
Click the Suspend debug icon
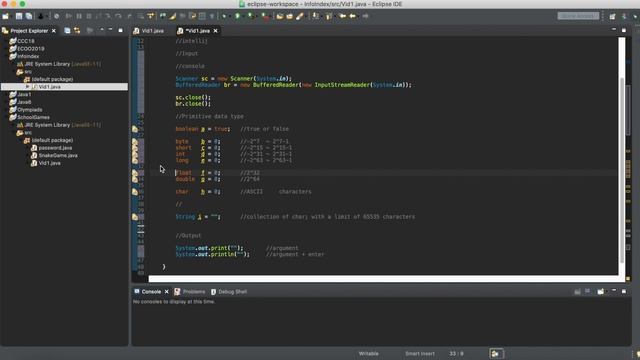coord(79,16)
